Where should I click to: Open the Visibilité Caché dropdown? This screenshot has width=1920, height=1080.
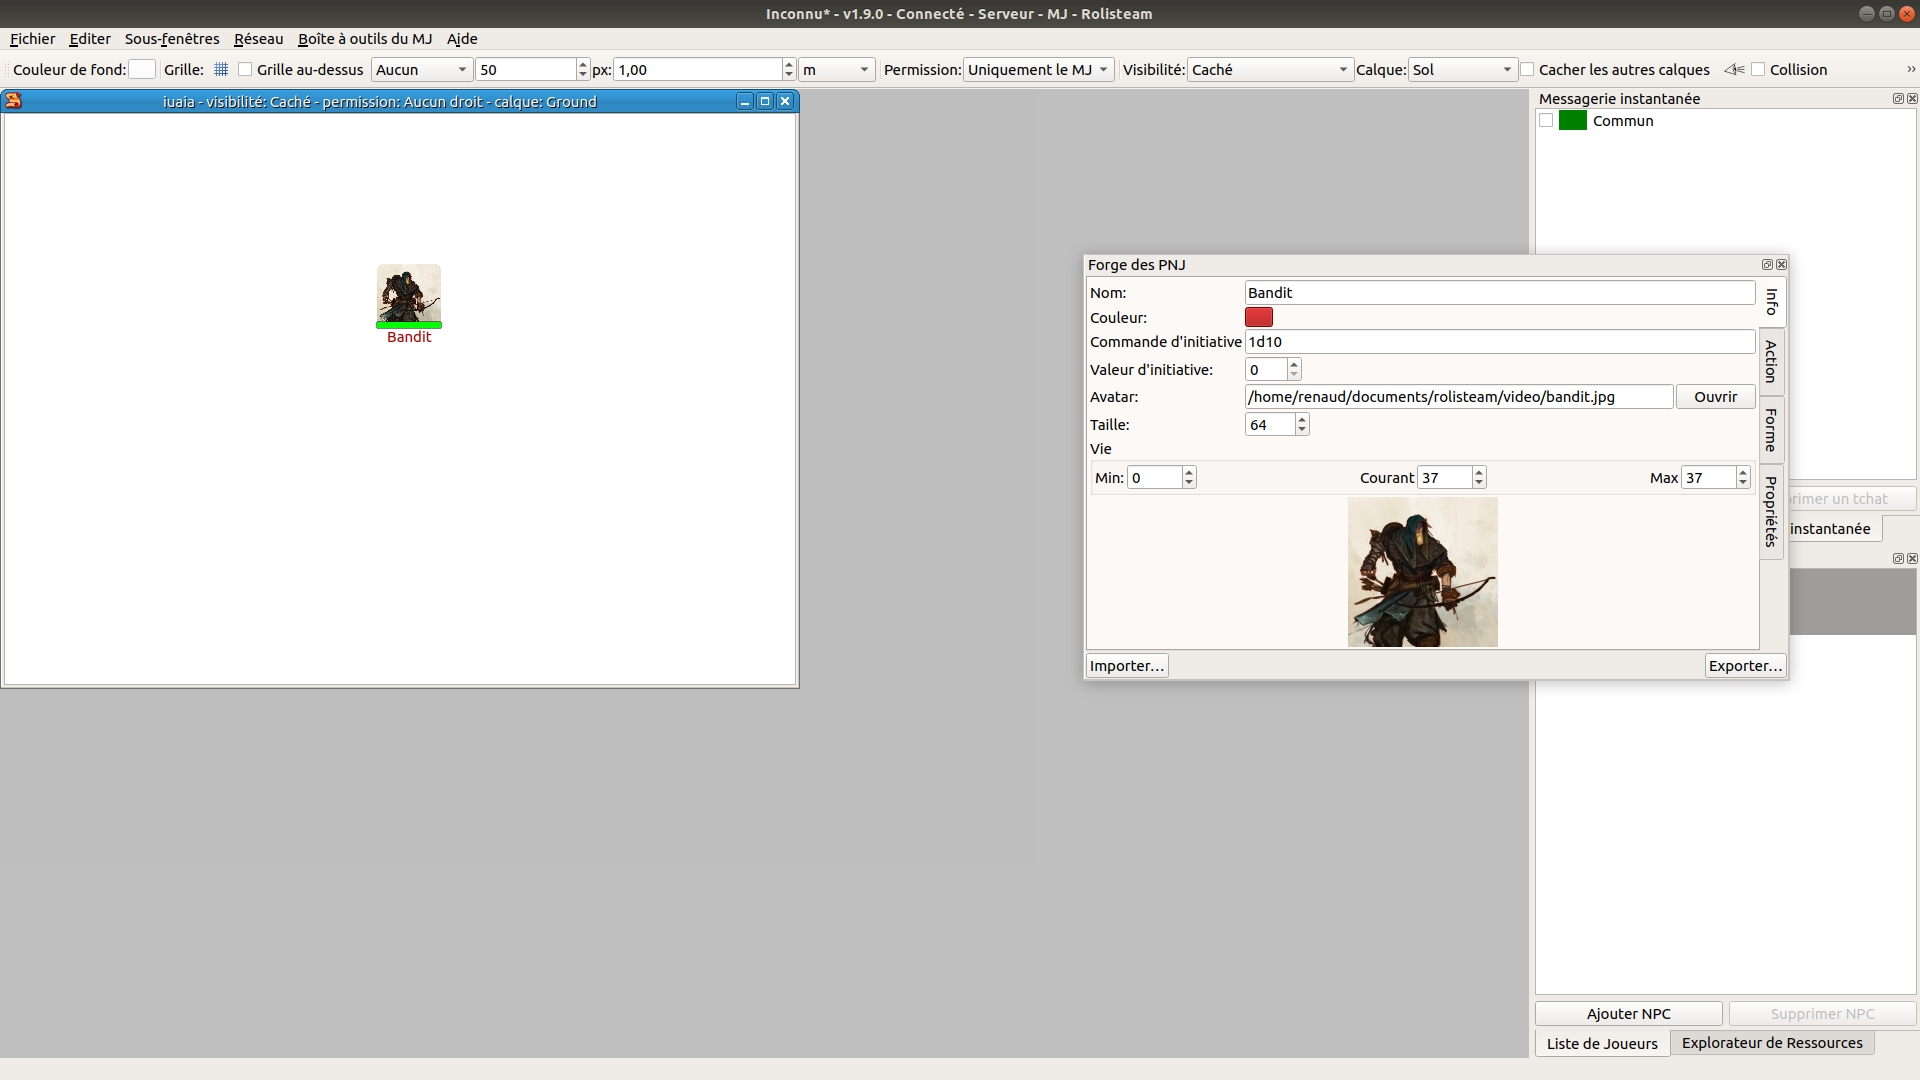tap(1269, 70)
